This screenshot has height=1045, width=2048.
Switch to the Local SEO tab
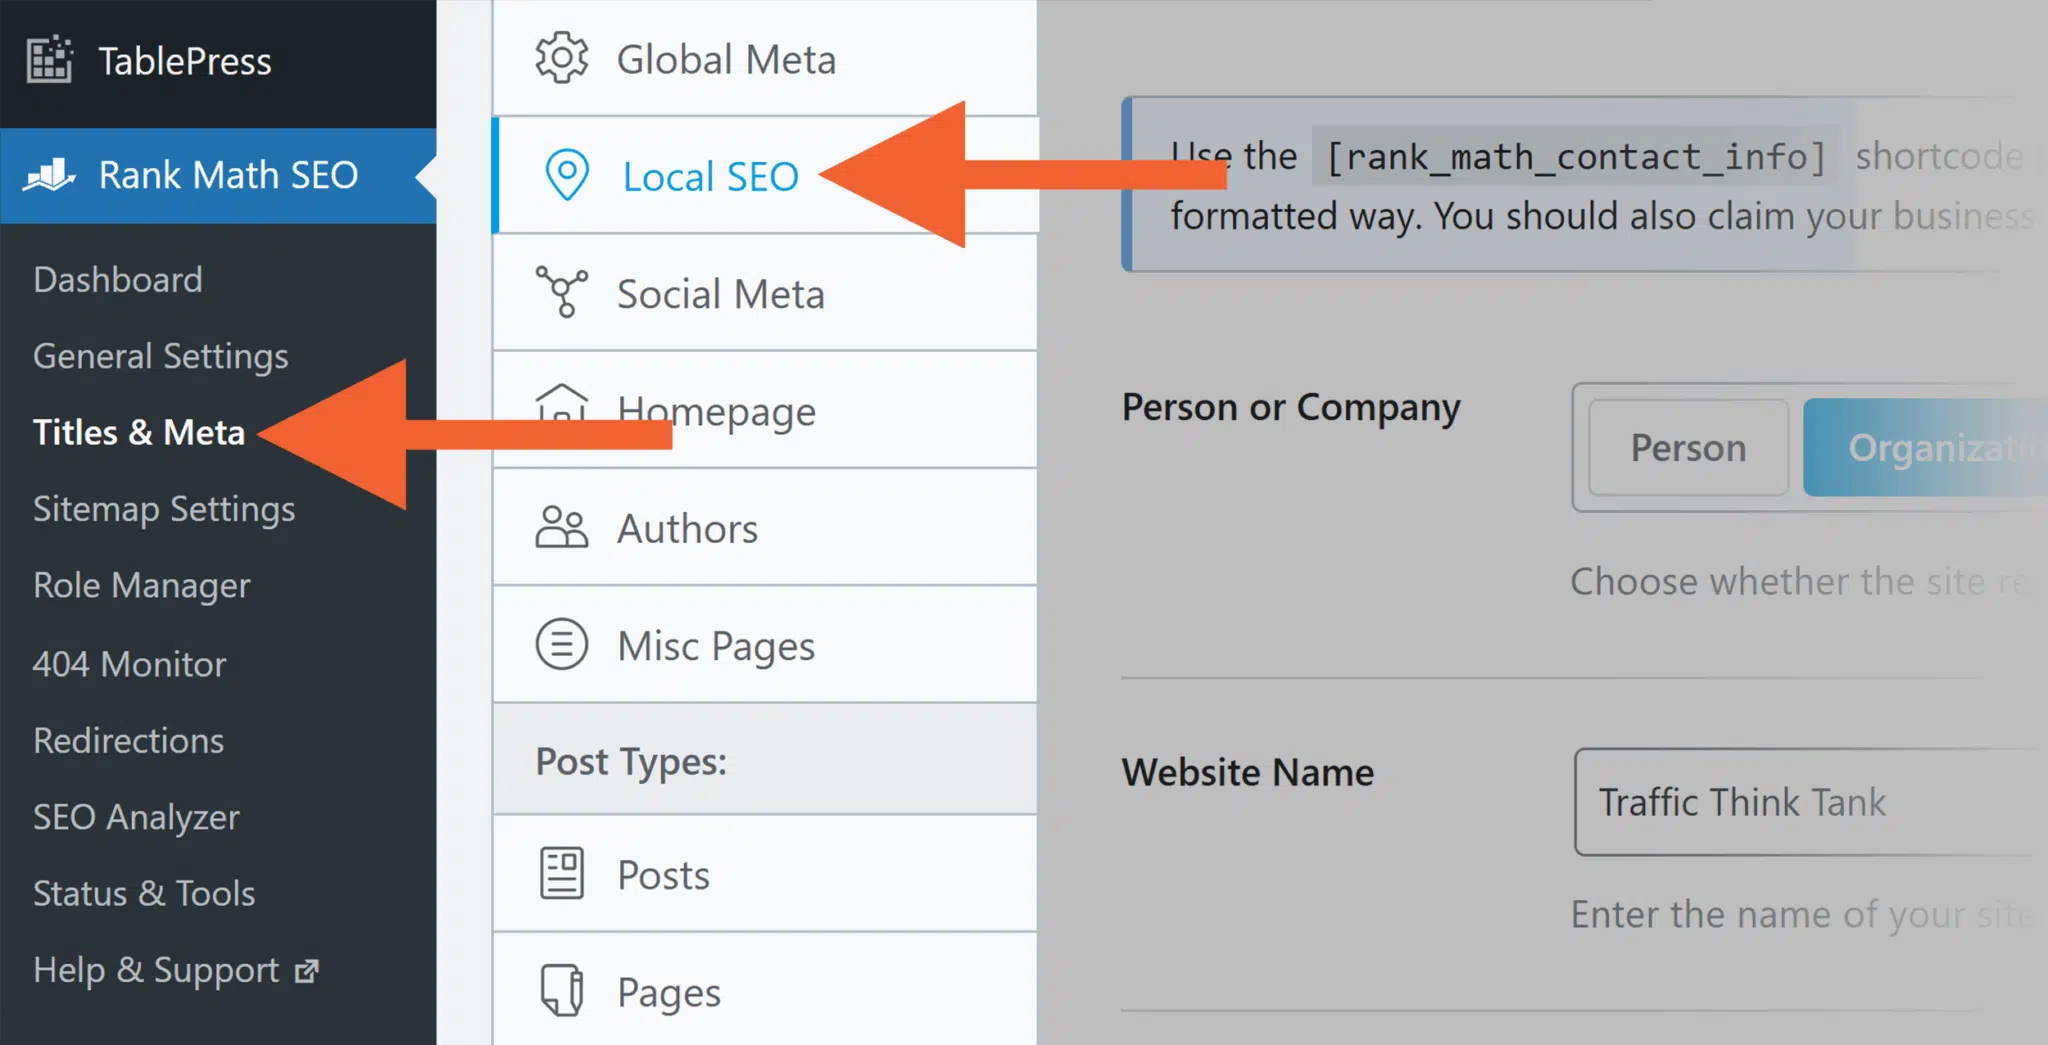coord(765,175)
